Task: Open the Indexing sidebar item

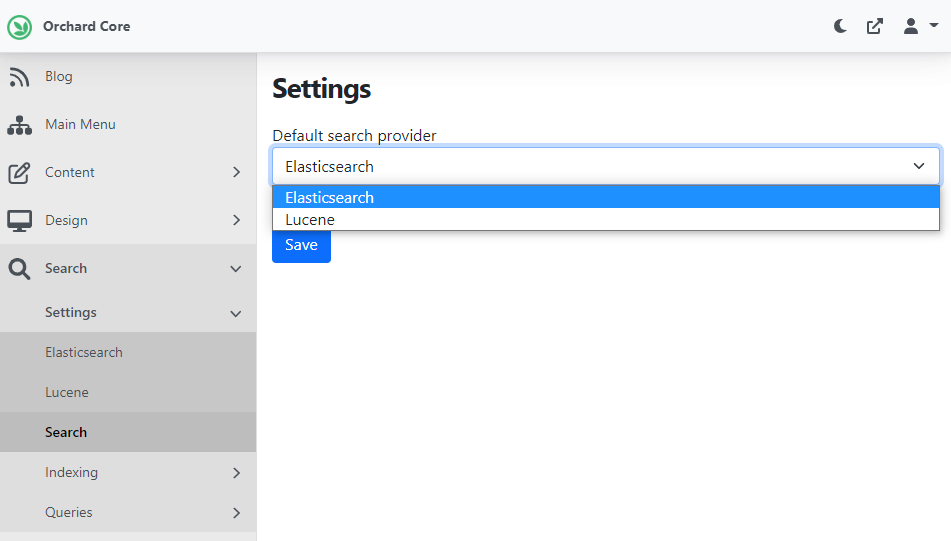Action: (x=72, y=472)
